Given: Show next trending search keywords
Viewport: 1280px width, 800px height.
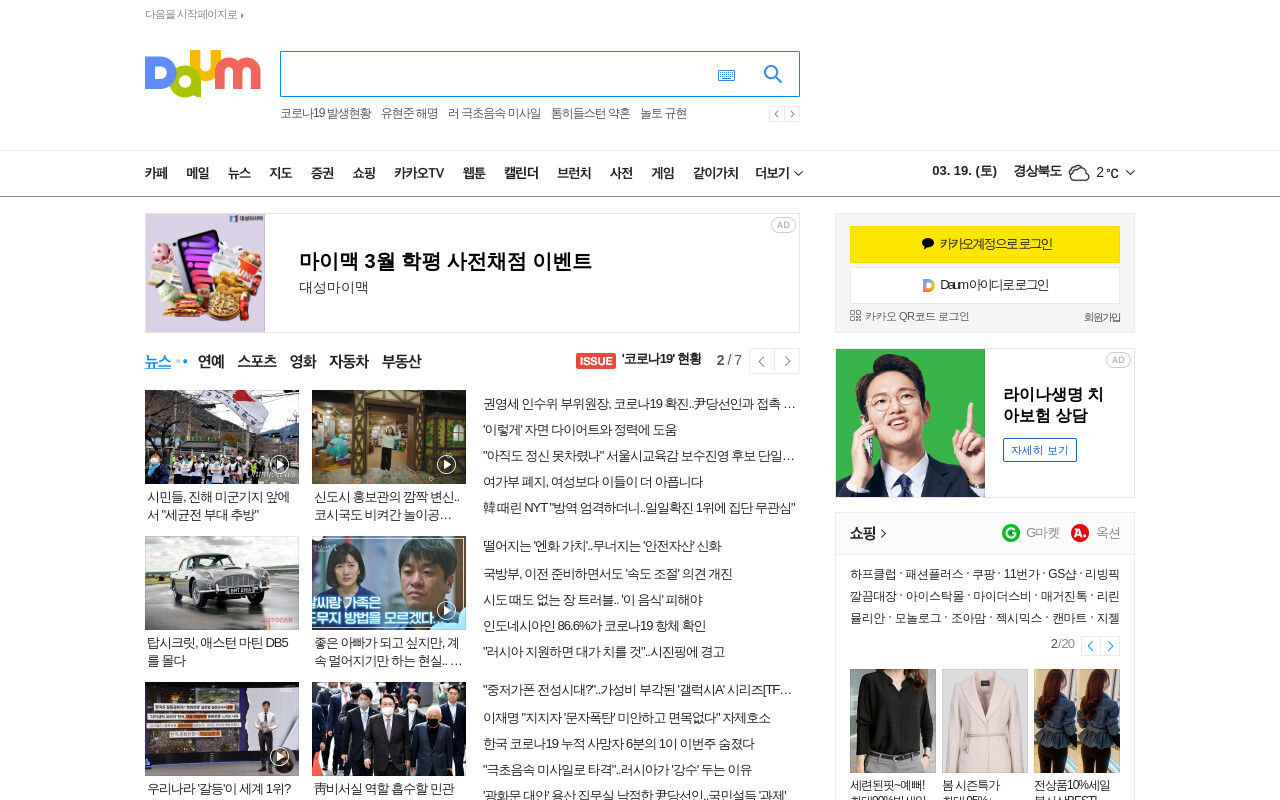Looking at the screenshot, I should pyautogui.click(x=792, y=114).
